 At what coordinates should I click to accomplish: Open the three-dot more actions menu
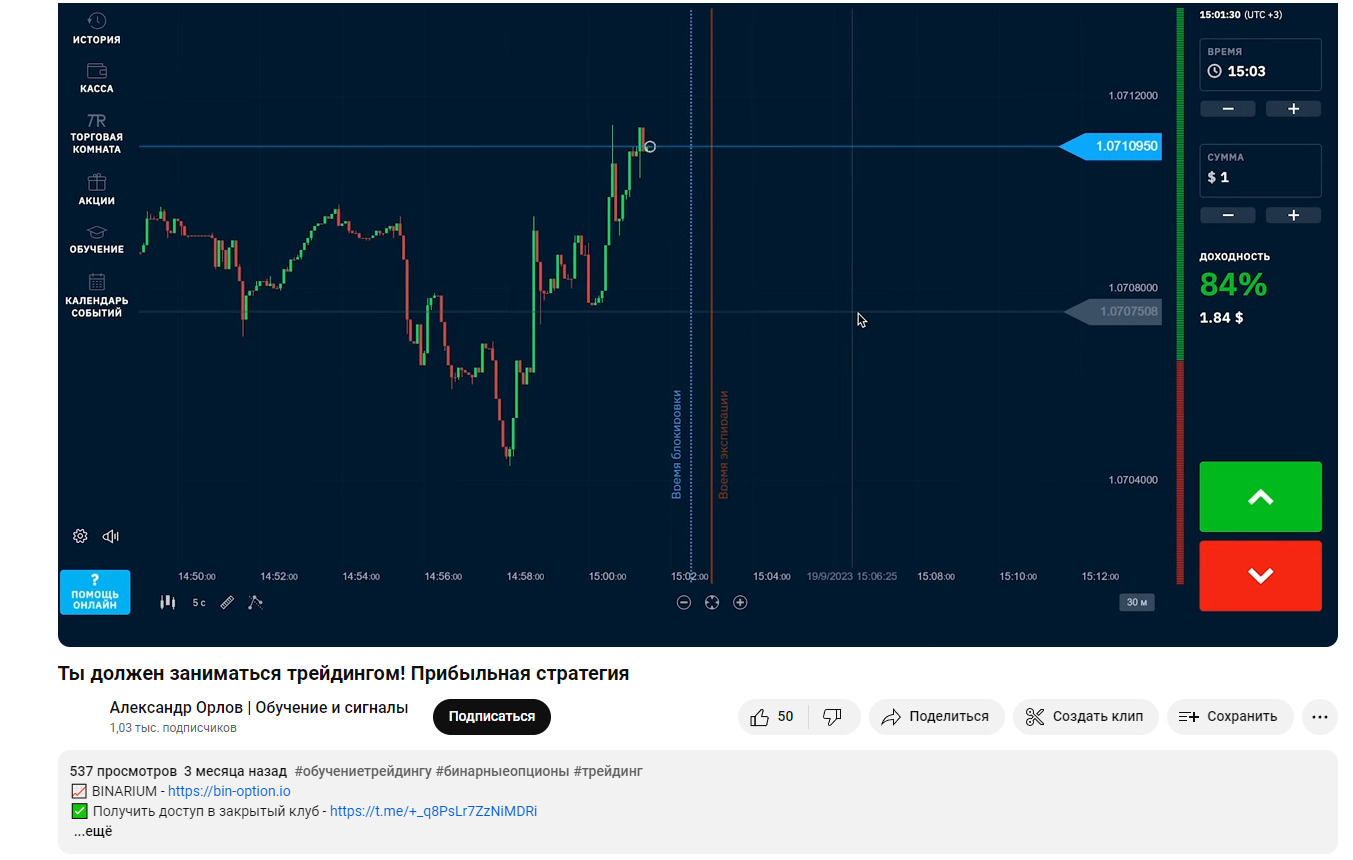(1320, 717)
